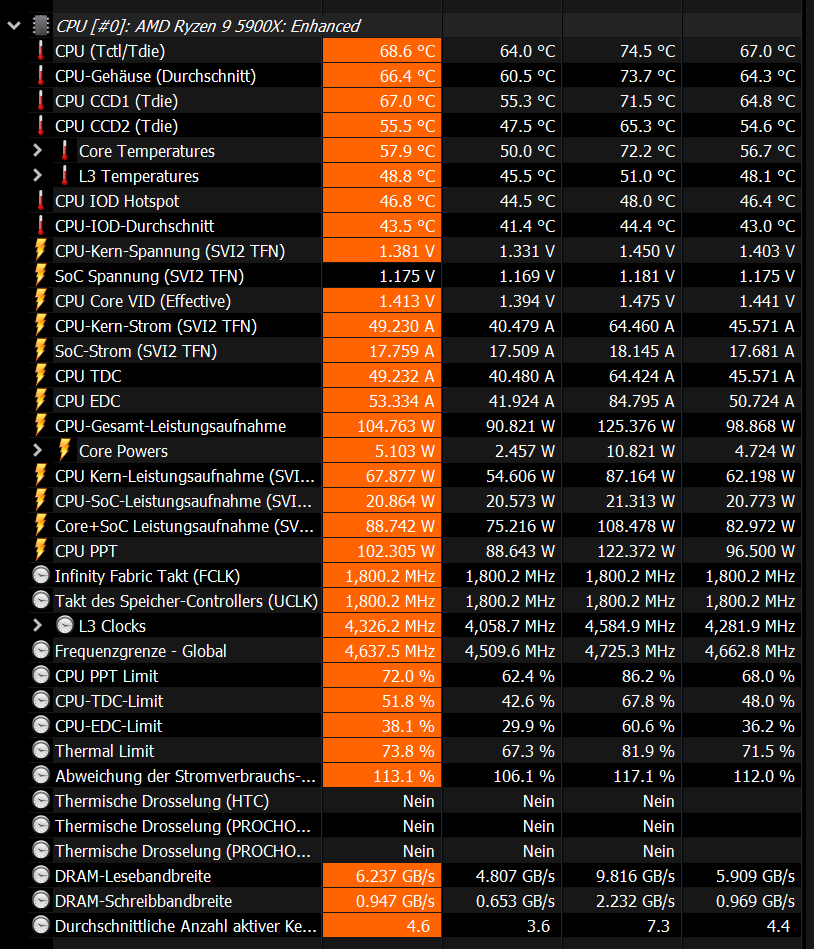Expand the L3 Temperatures row

38,176
